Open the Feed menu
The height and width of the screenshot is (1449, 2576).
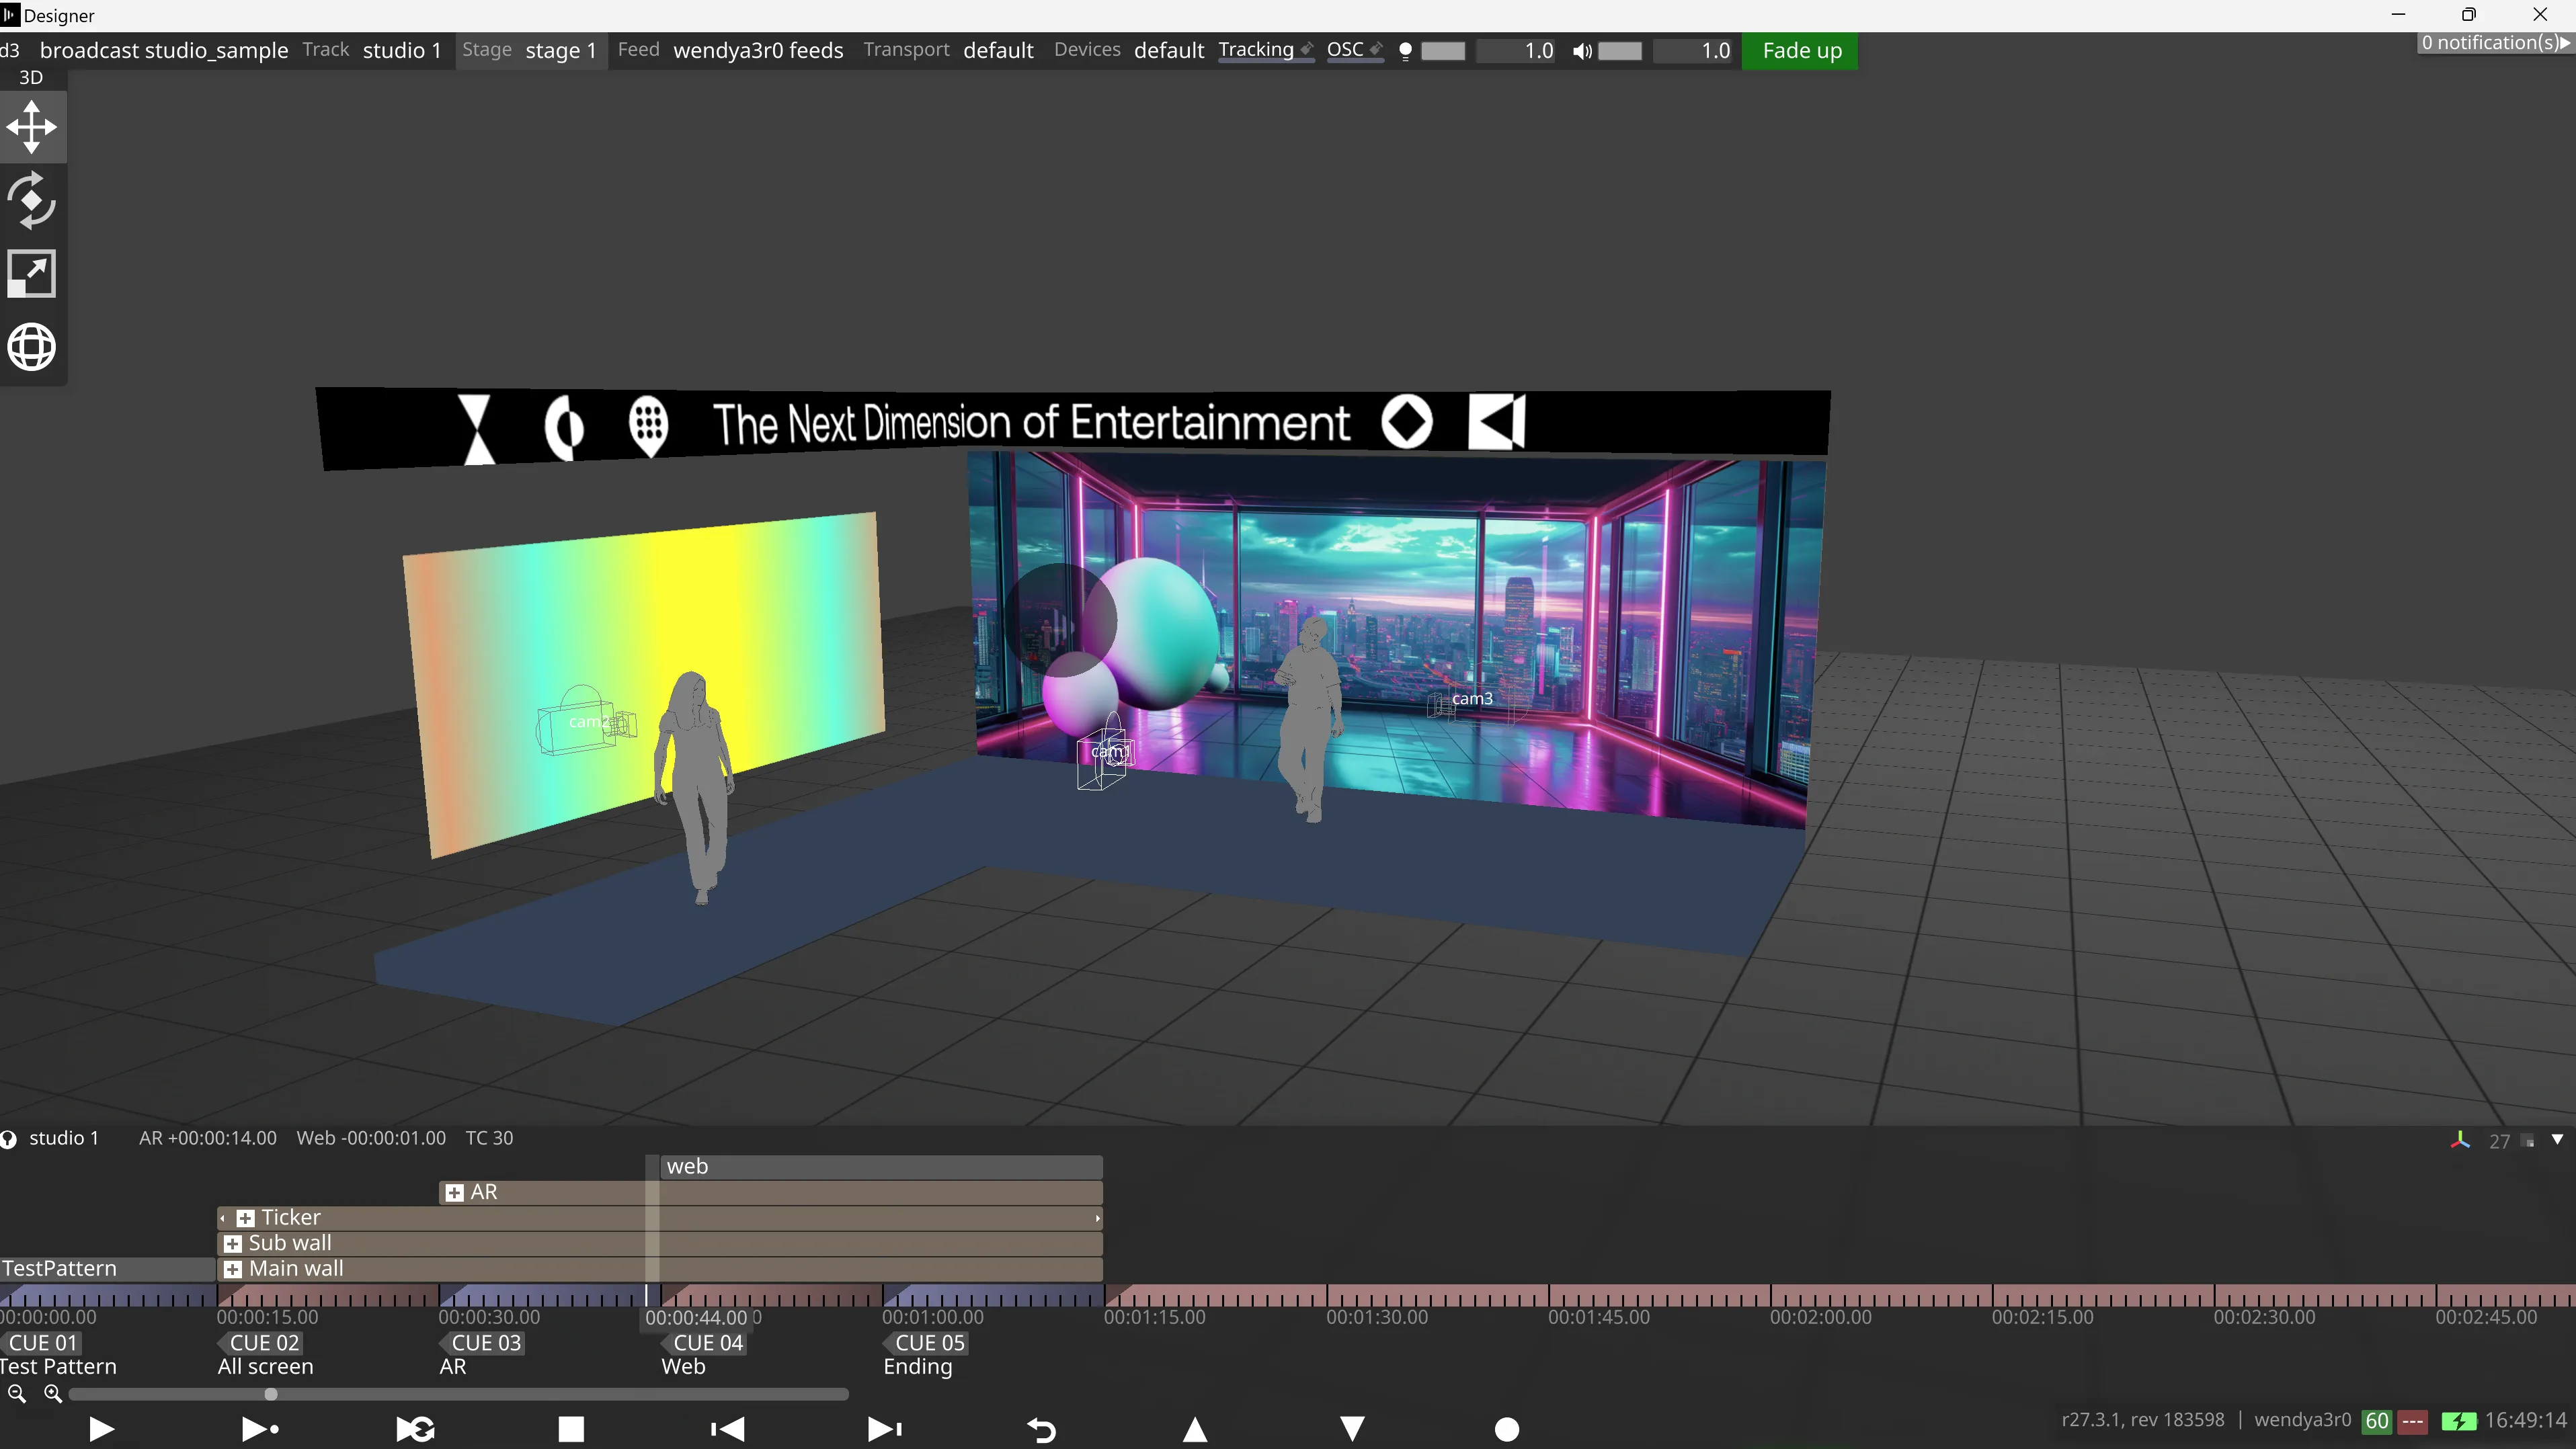coord(638,50)
